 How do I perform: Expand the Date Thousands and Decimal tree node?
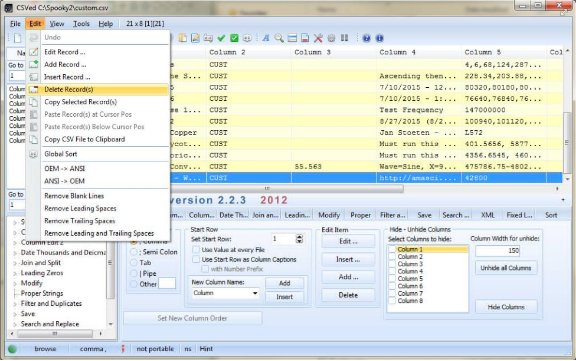(15, 253)
